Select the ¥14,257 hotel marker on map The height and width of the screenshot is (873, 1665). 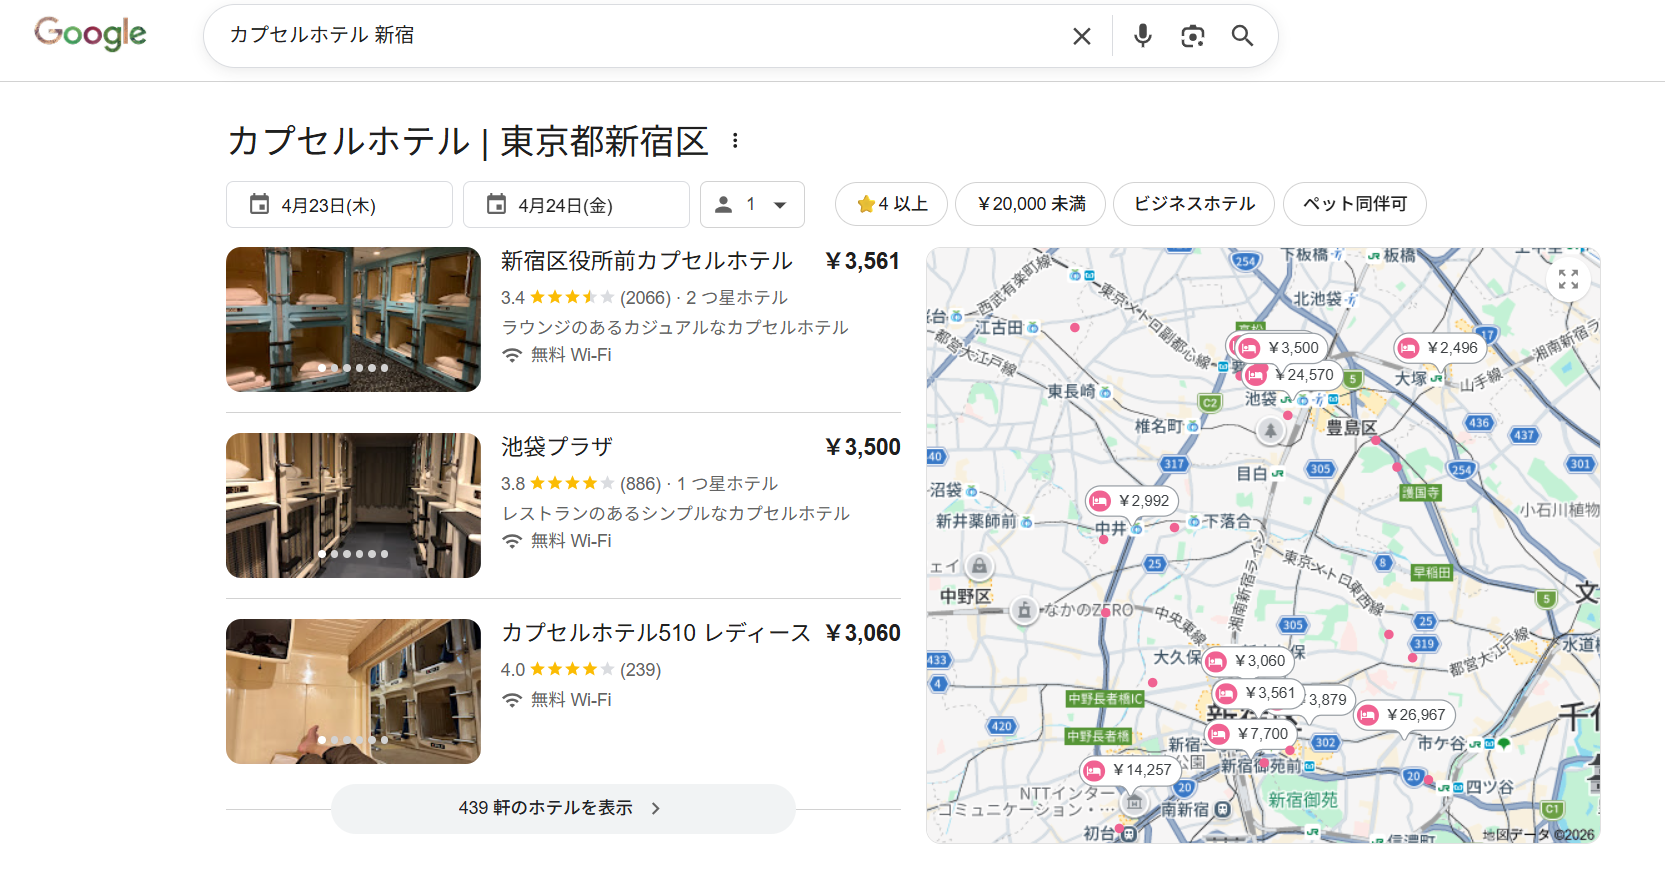1129,770
